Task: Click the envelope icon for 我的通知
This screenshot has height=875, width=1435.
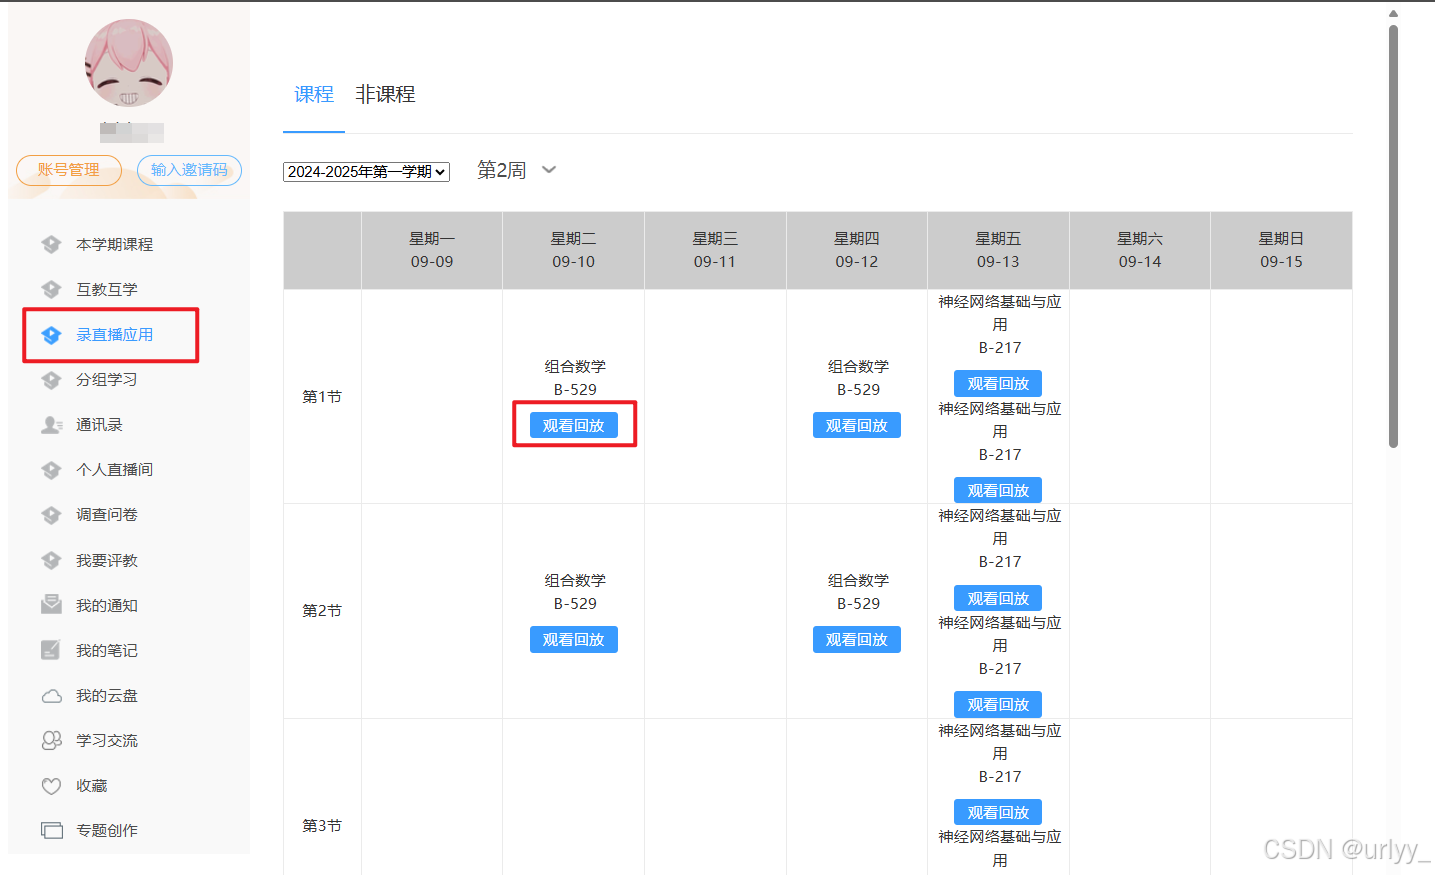Action: coord(51,605)
